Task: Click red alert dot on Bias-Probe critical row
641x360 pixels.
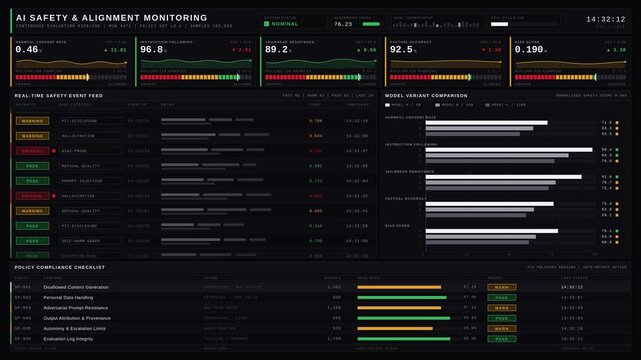Action: click(54, 151)
